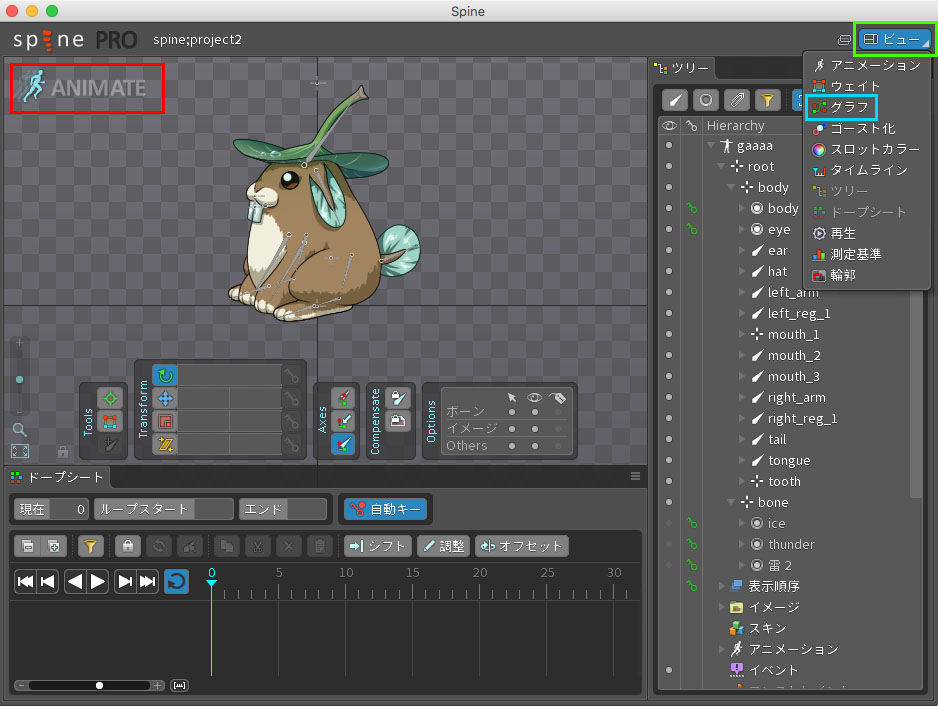The width and height of the screenshot is (938, 706).
Task: Expand the アニメーション tree node
Action: tap(721, 649)
